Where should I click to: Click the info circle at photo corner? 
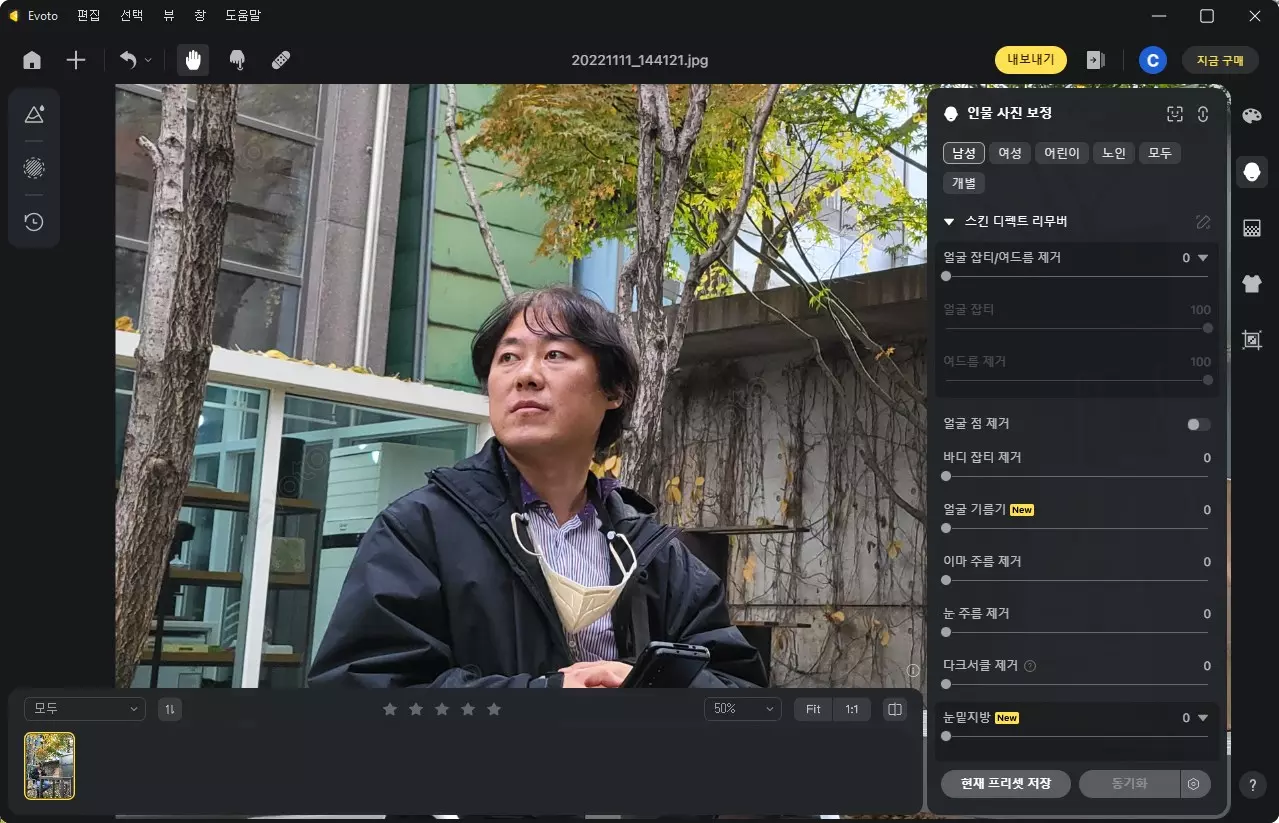pyautogui.click(x=913, y=670)
